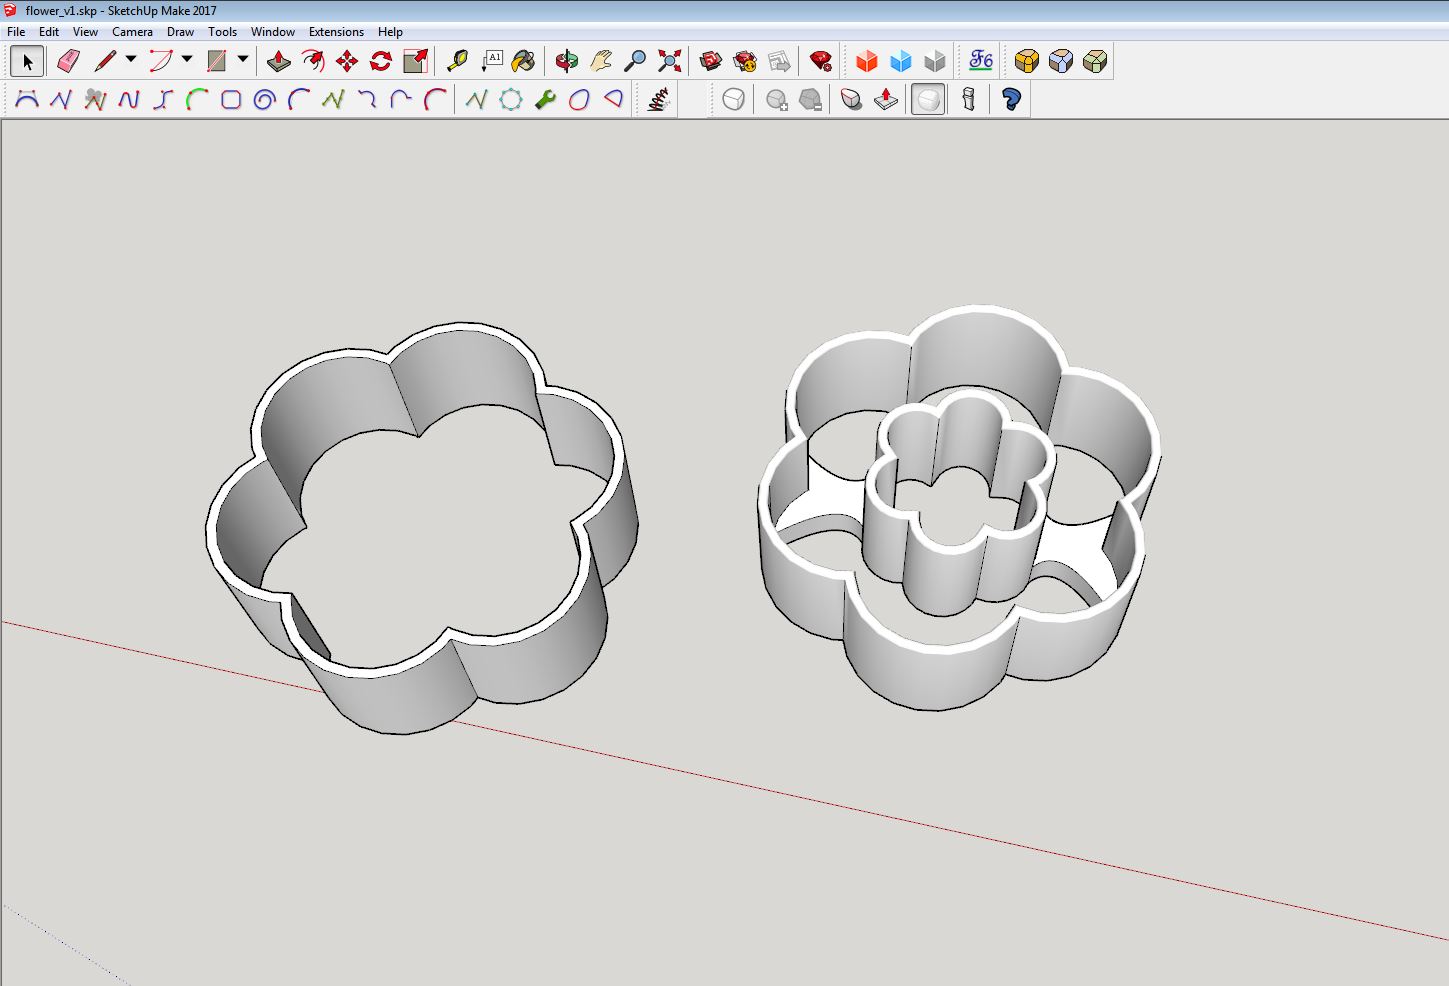
Task: Select the red closed loop curve tool
Action: click(x=579, y=100)
